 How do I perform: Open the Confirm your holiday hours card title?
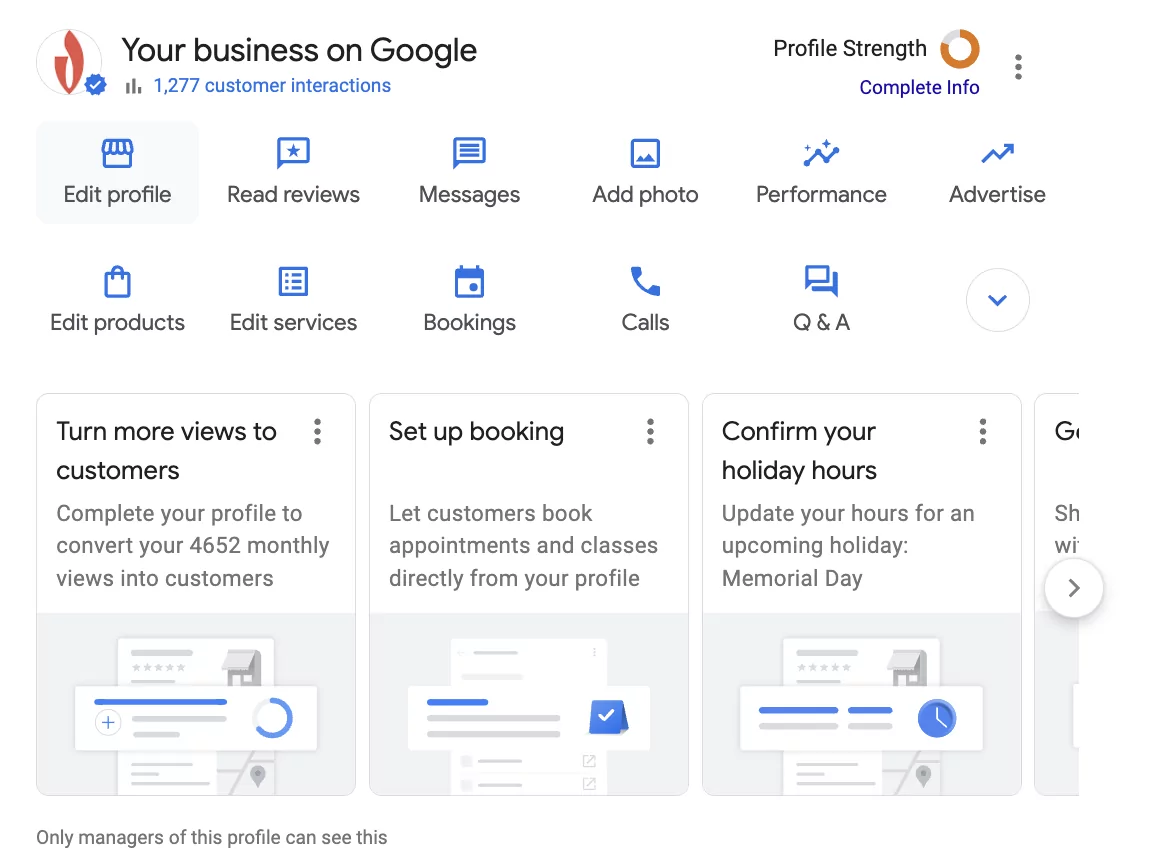[x=799, y=450]
